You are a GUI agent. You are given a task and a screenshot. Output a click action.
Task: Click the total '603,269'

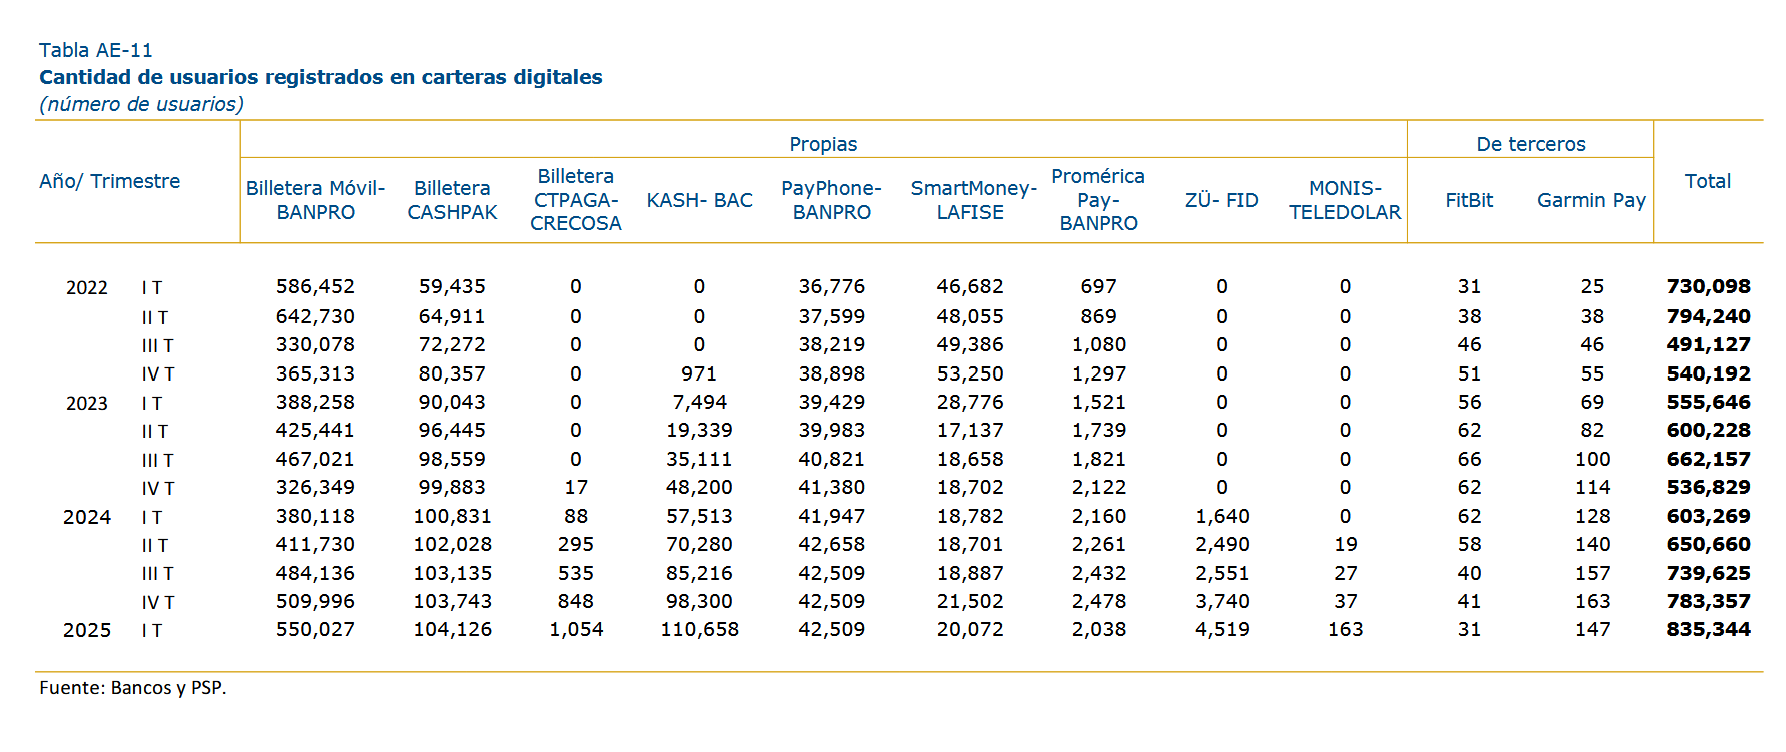point(1708,517)
